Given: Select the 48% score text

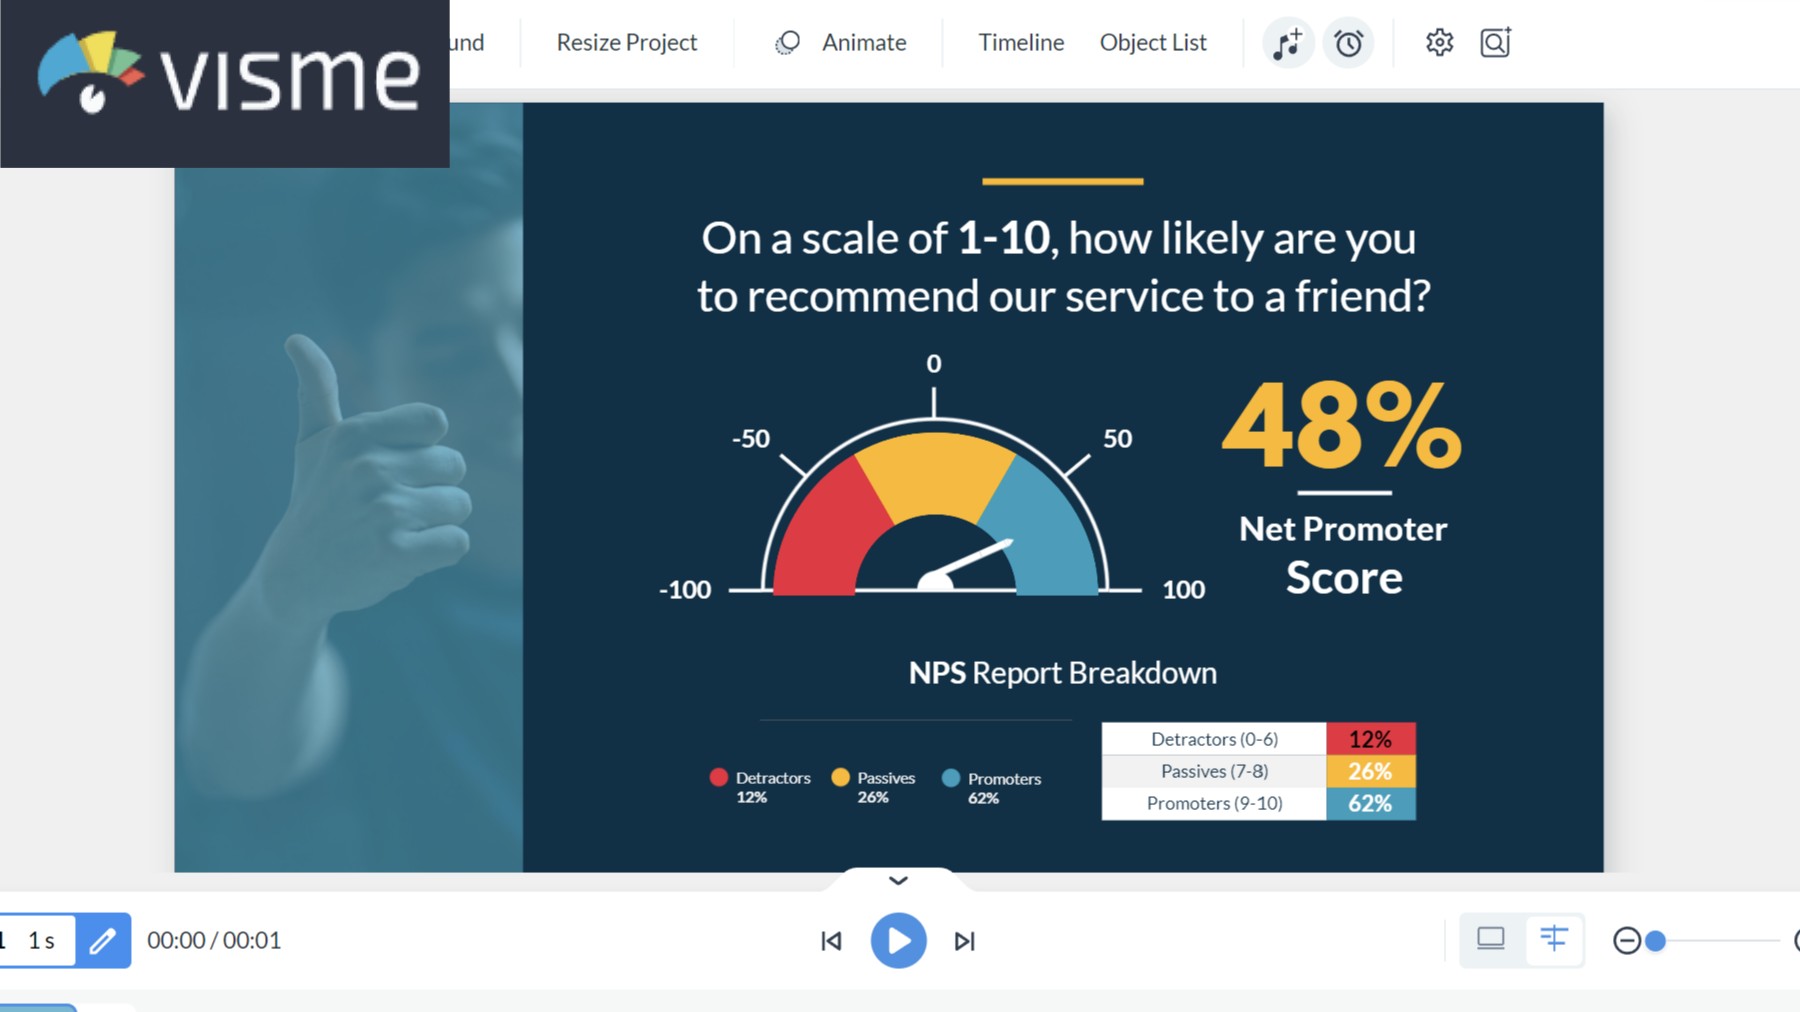Looking at the screenshot, I should (x=1342, y=426).
